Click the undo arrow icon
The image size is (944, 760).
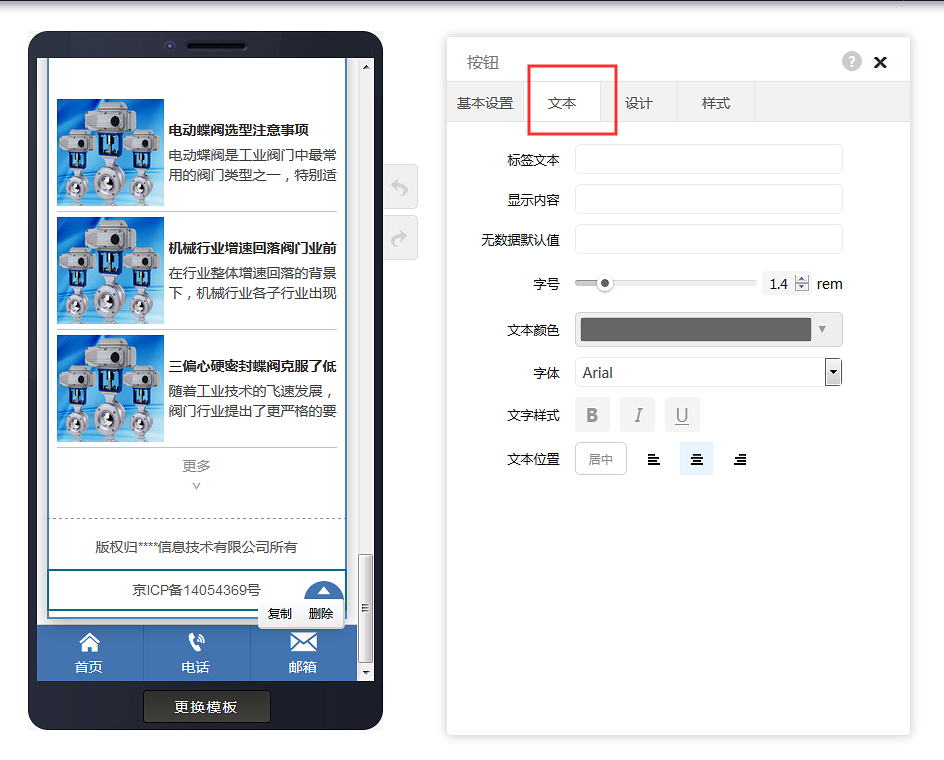pos(400,187)
